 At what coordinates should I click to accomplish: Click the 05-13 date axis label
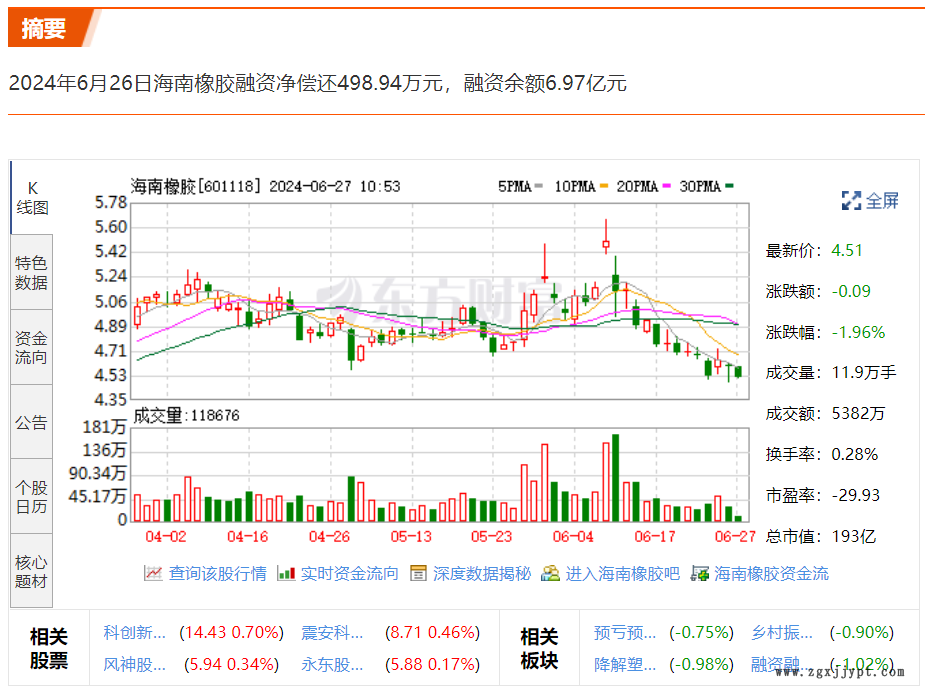click(411, 537)
